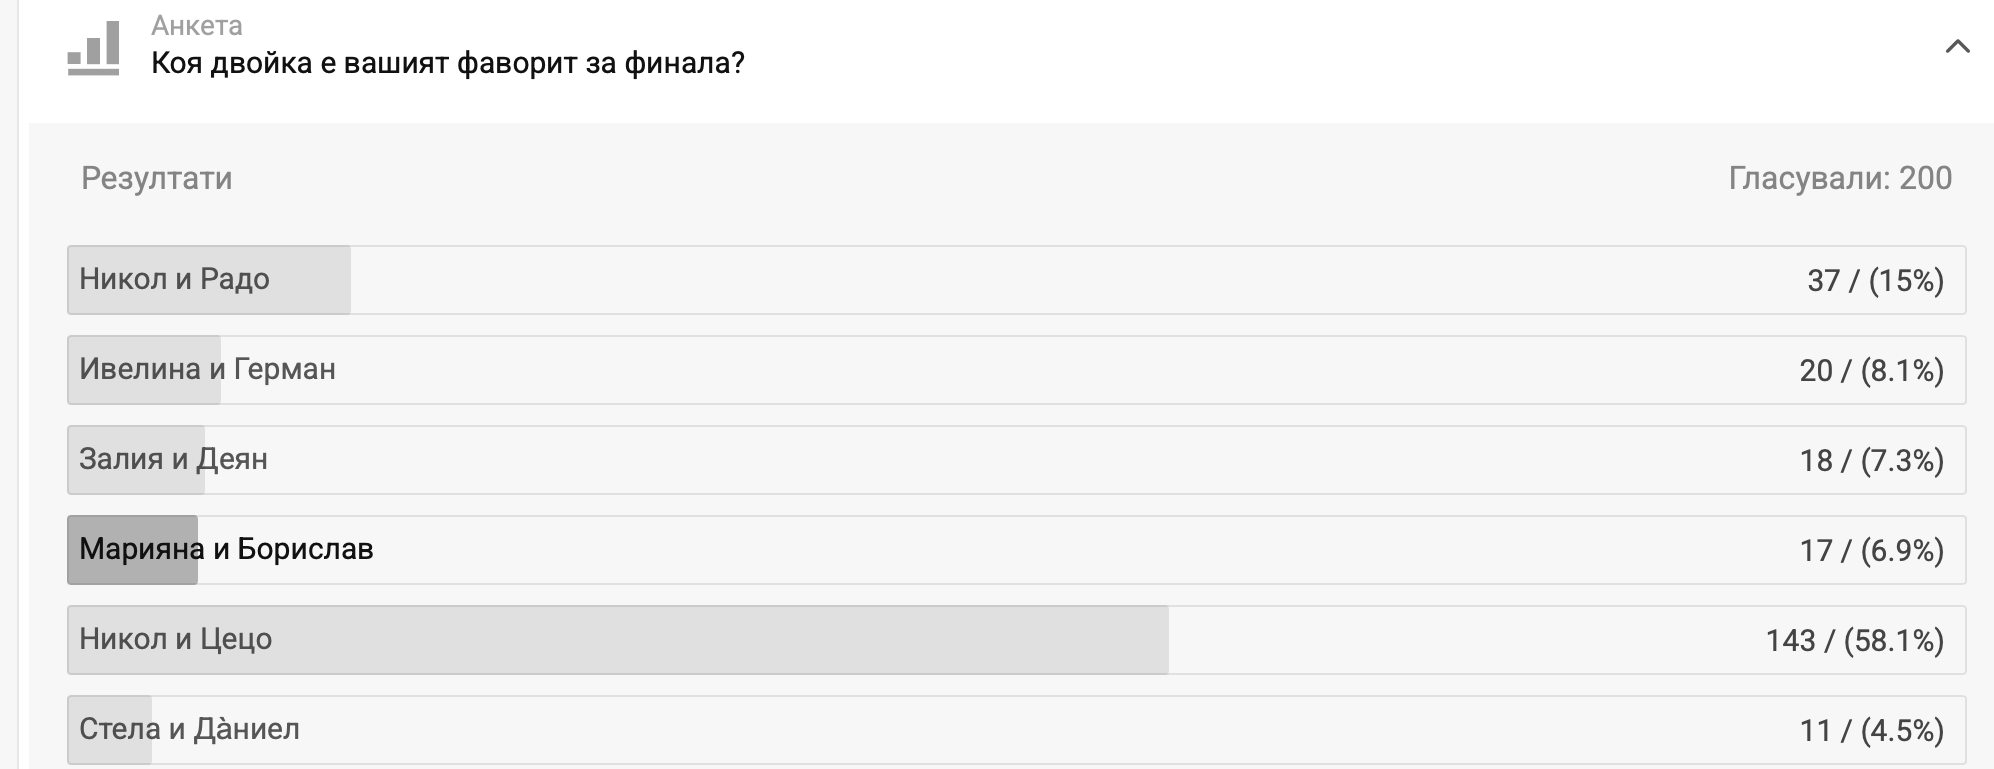Click the '17 / (6.9%)' result value

click(1871, 551)
